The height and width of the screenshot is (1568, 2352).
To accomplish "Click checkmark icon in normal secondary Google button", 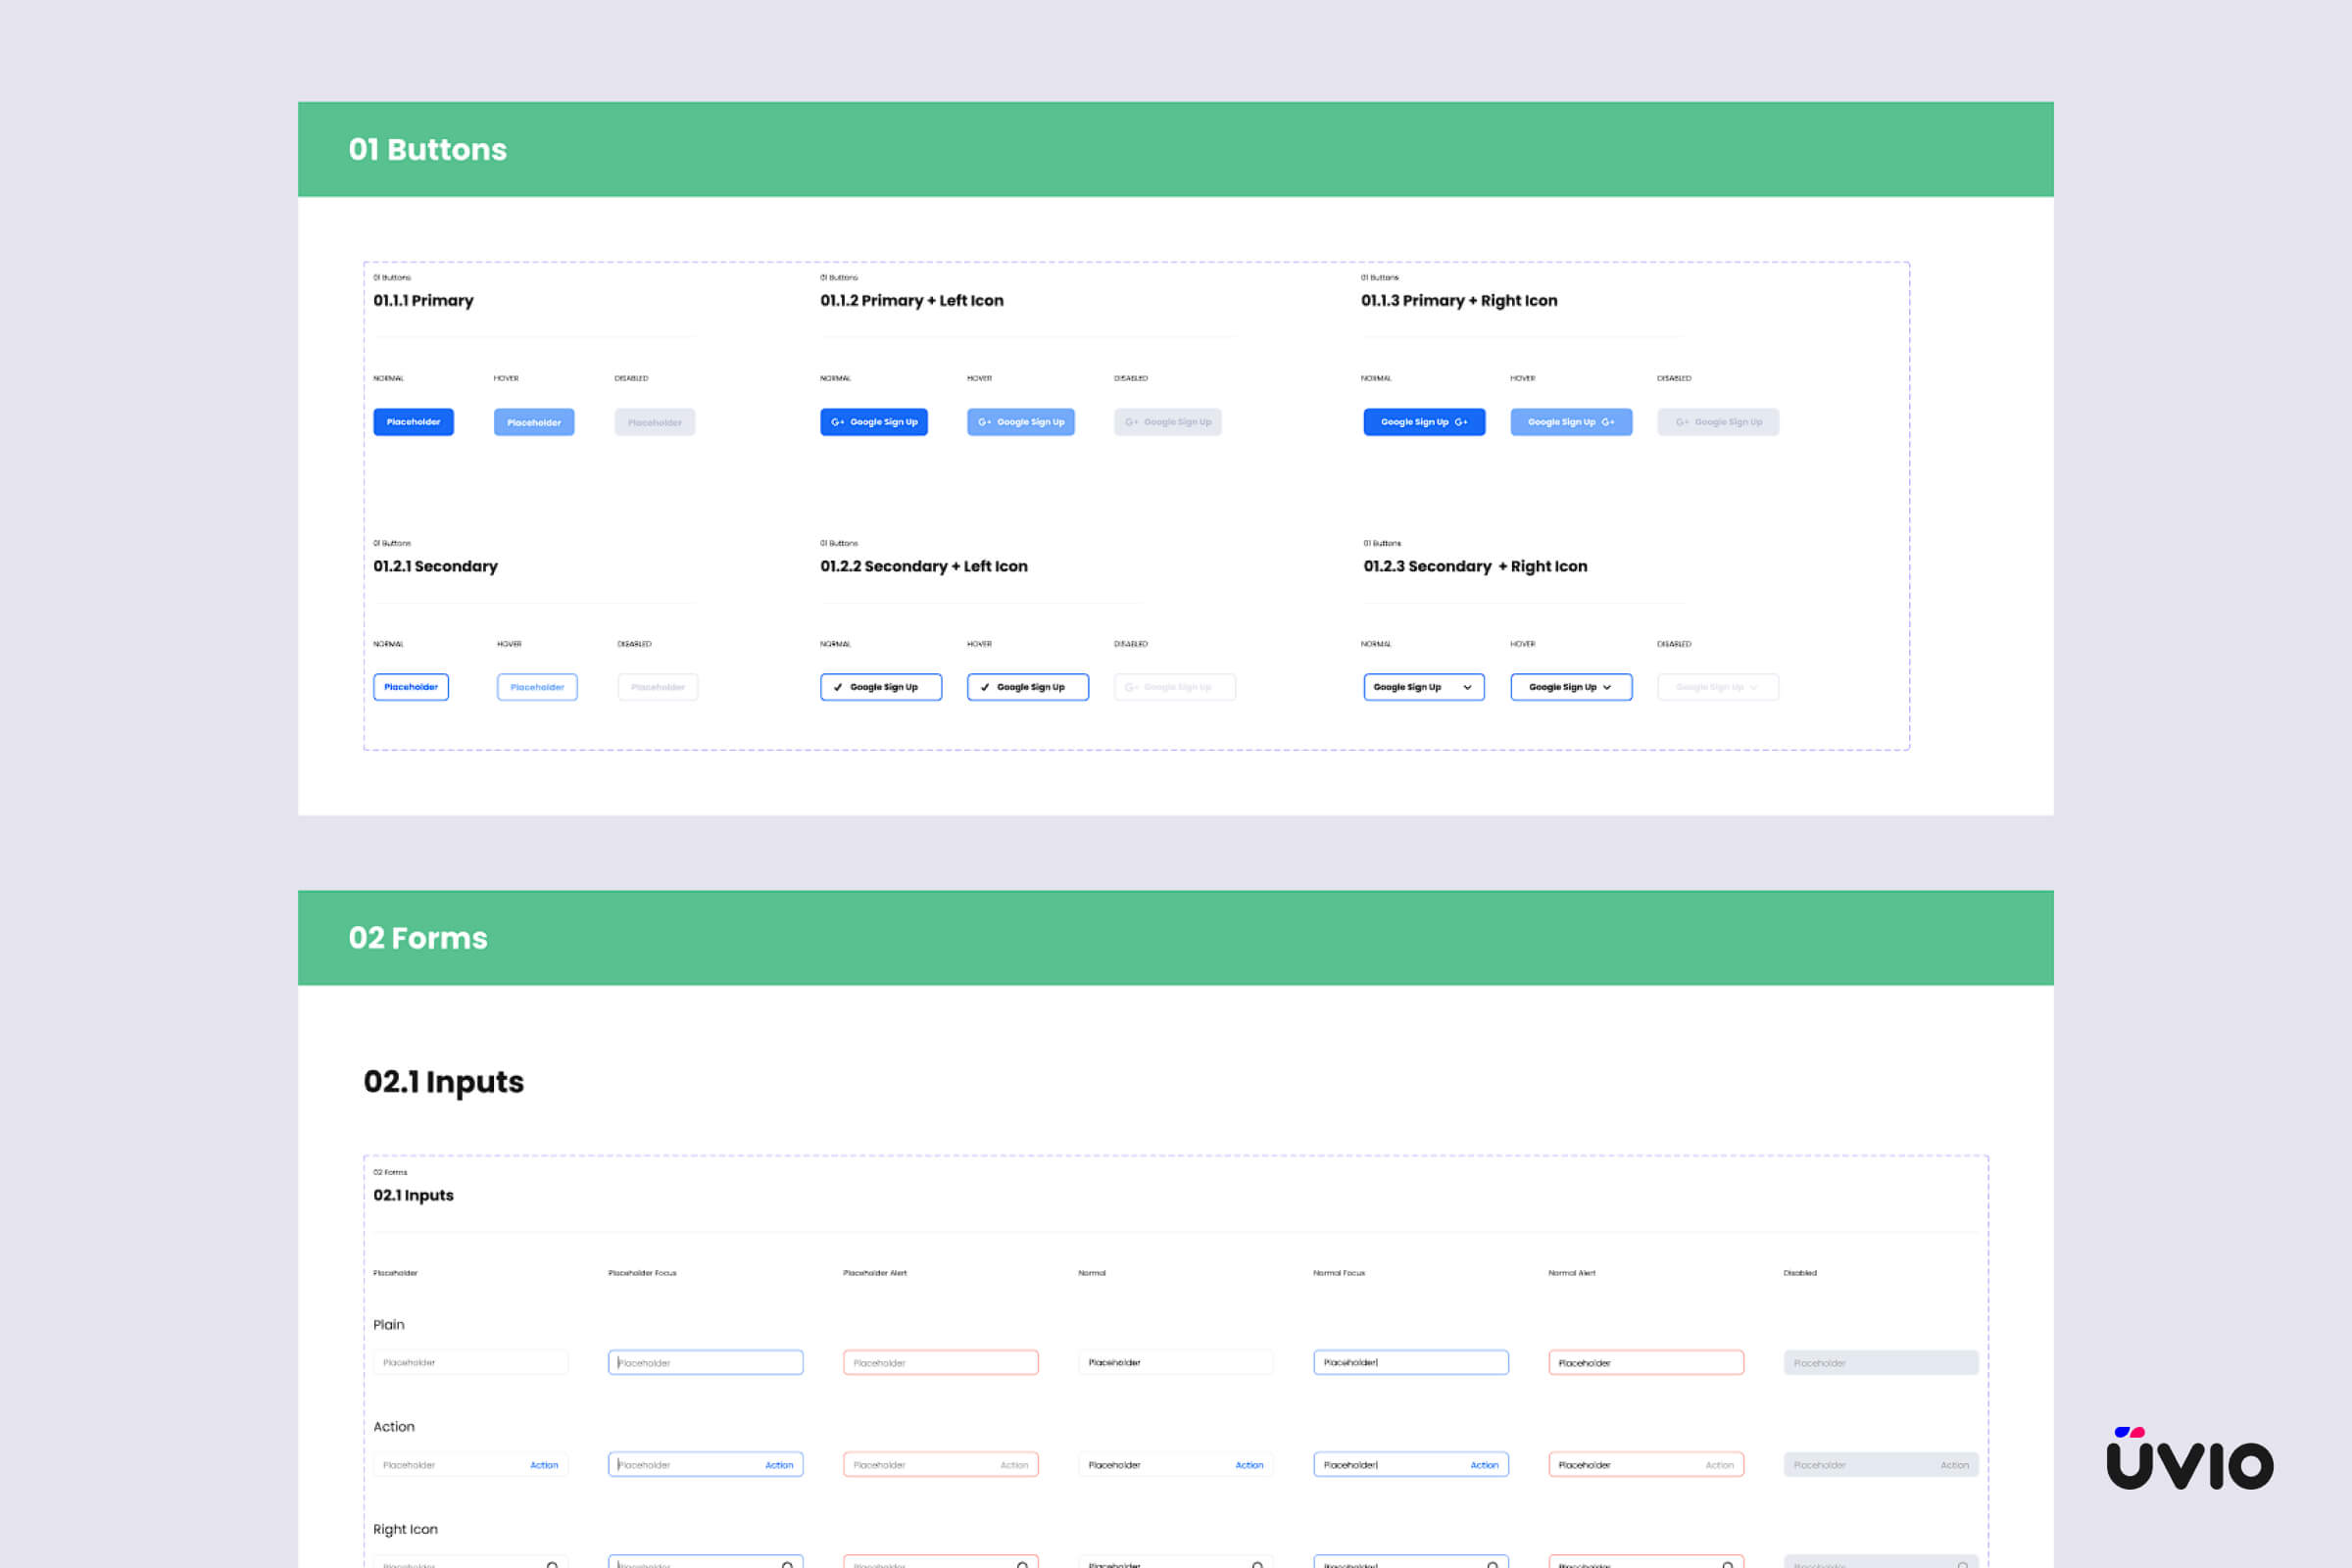I will (x=838, y=687).
